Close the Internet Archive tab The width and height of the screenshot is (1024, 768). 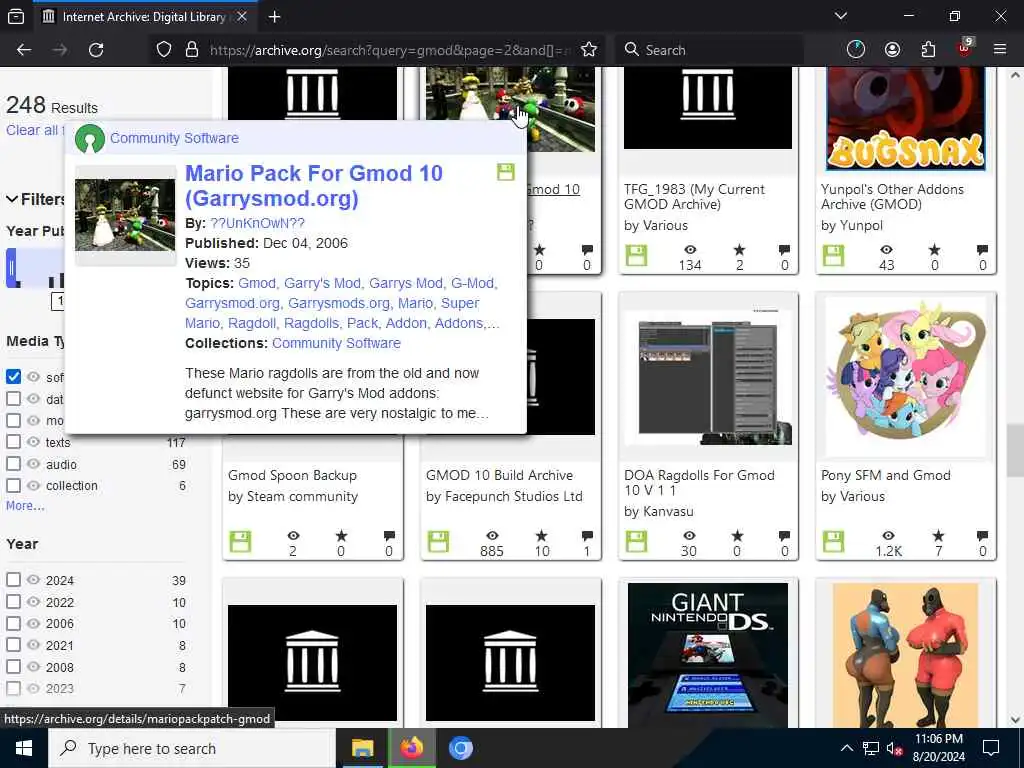242,17
